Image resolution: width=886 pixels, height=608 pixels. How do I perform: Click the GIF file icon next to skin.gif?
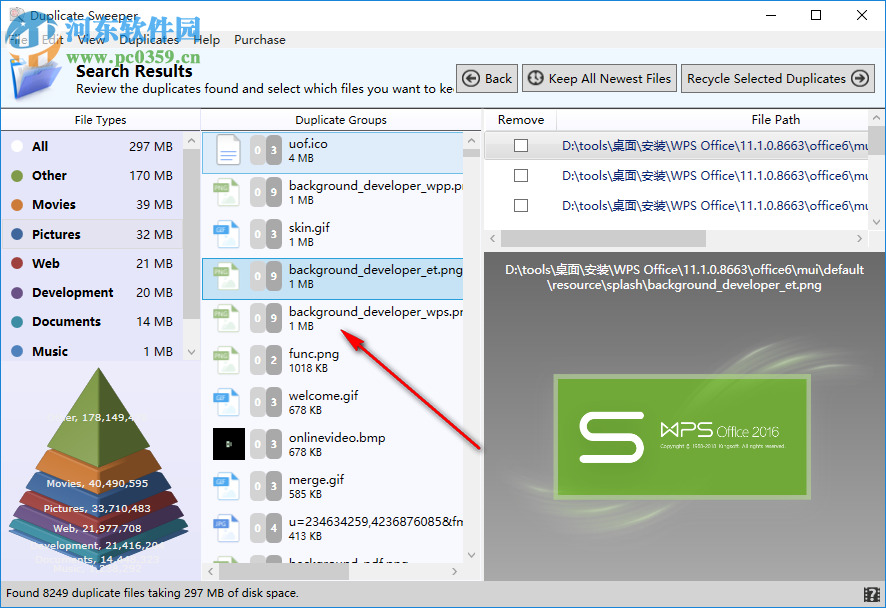pos(228,234)
